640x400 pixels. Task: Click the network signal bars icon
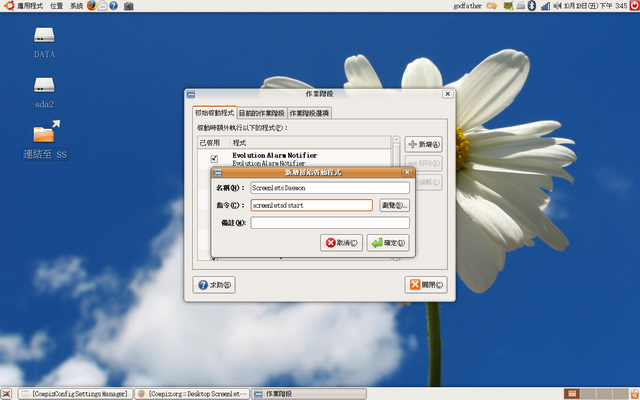click(x=545, y=6)
